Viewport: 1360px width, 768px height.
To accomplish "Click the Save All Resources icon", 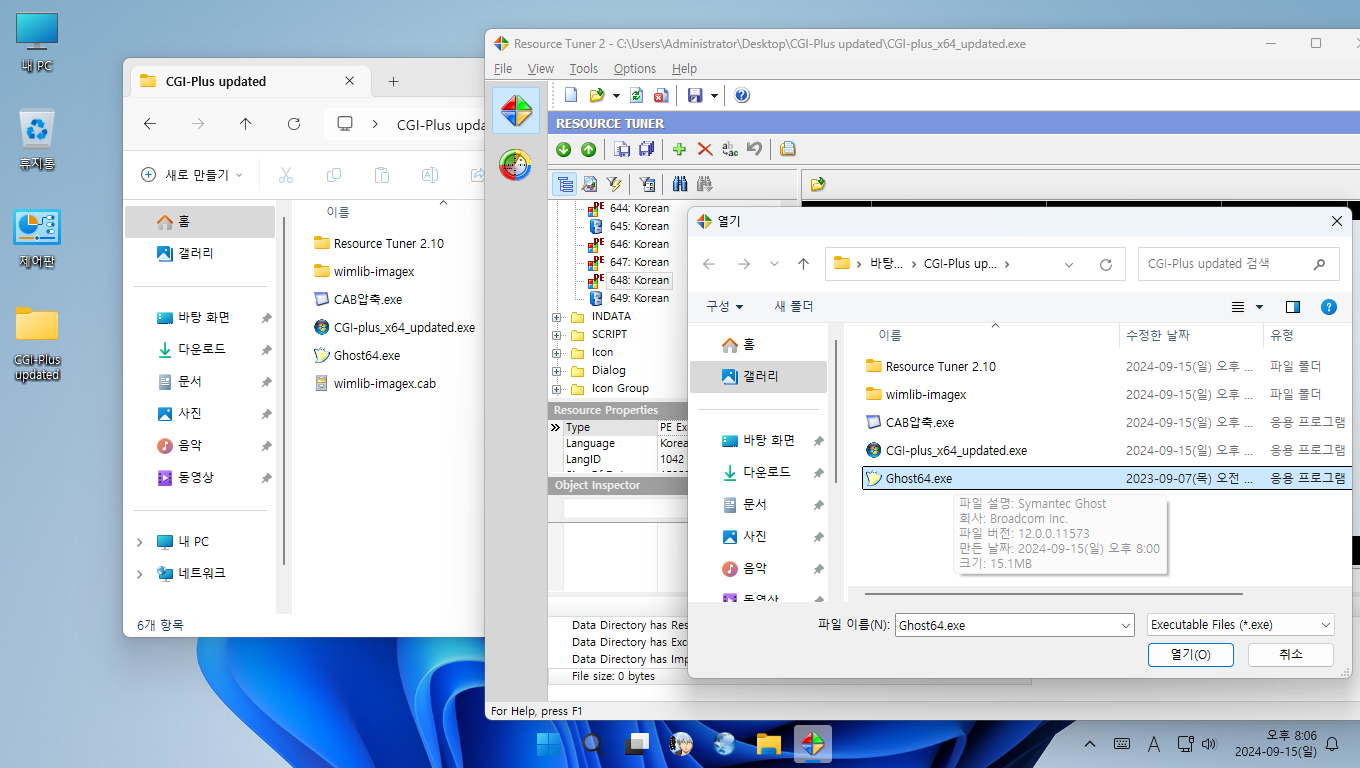I will (645, 149).
